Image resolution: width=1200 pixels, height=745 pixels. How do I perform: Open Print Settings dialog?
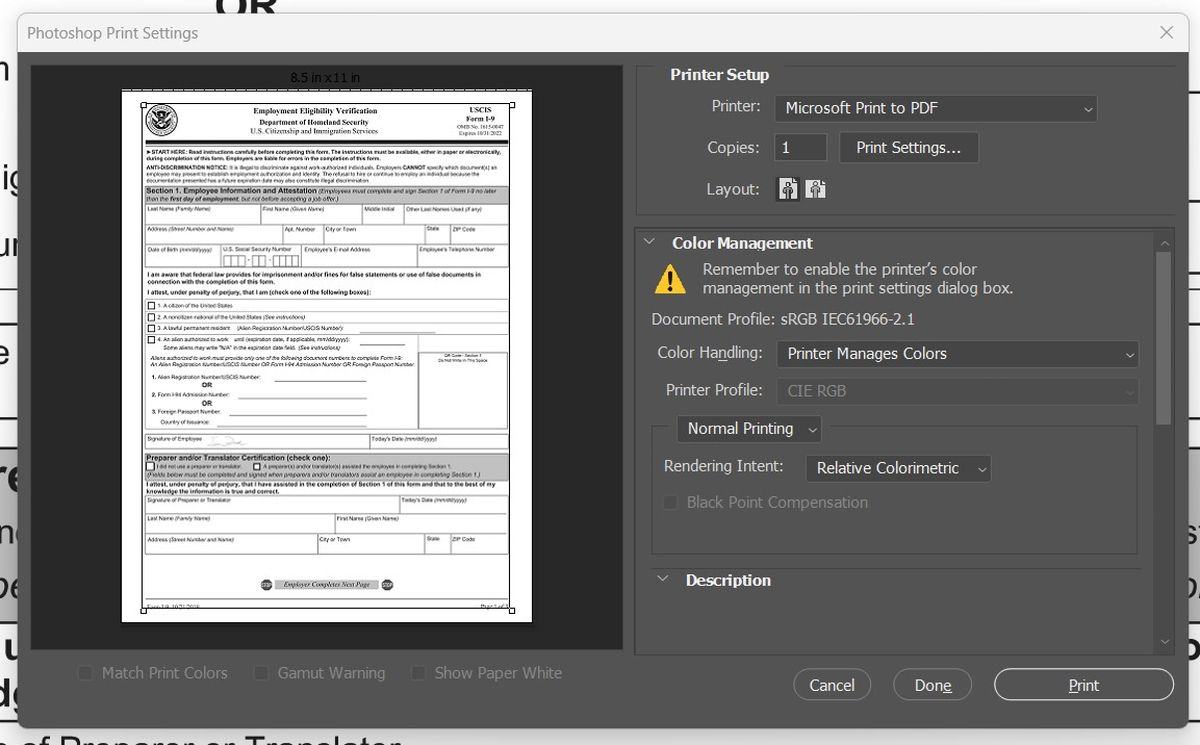908,147
